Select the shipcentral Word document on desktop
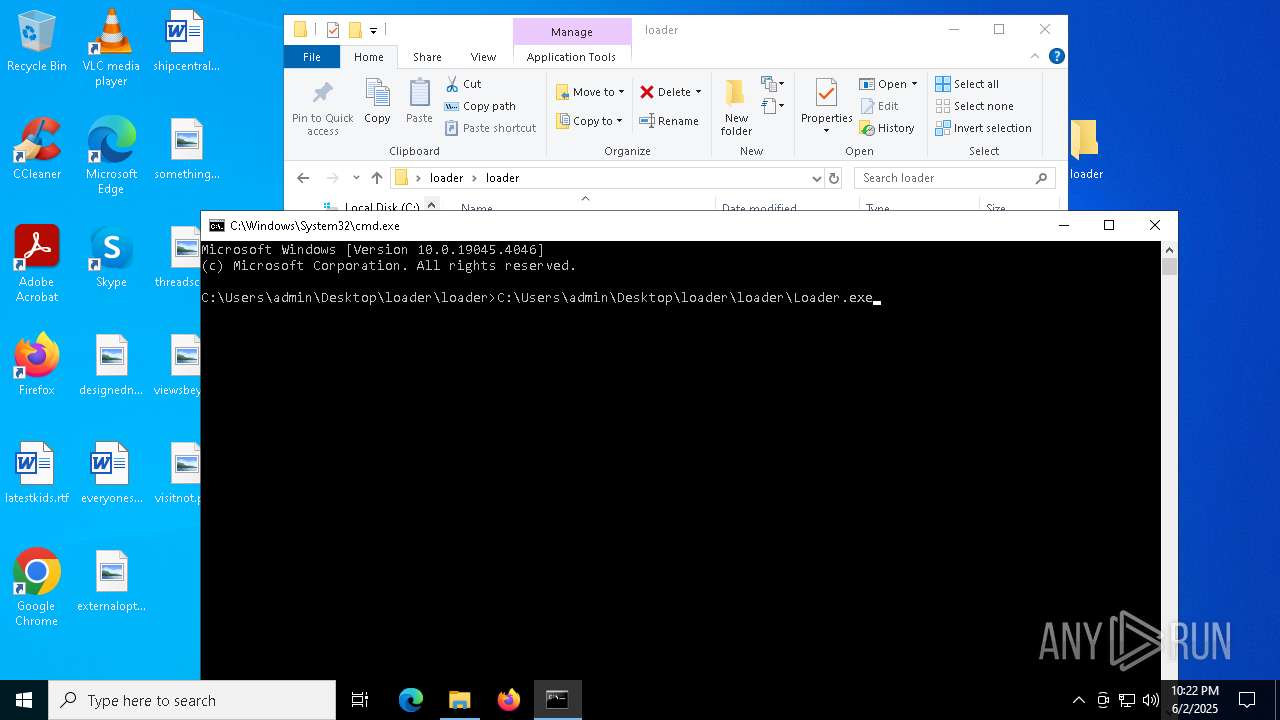1280x720 pixels. [x=186, y=41]
